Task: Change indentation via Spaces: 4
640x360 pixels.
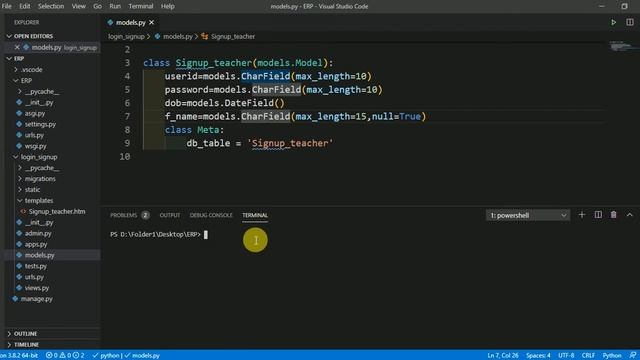Action: pos(538,355)
